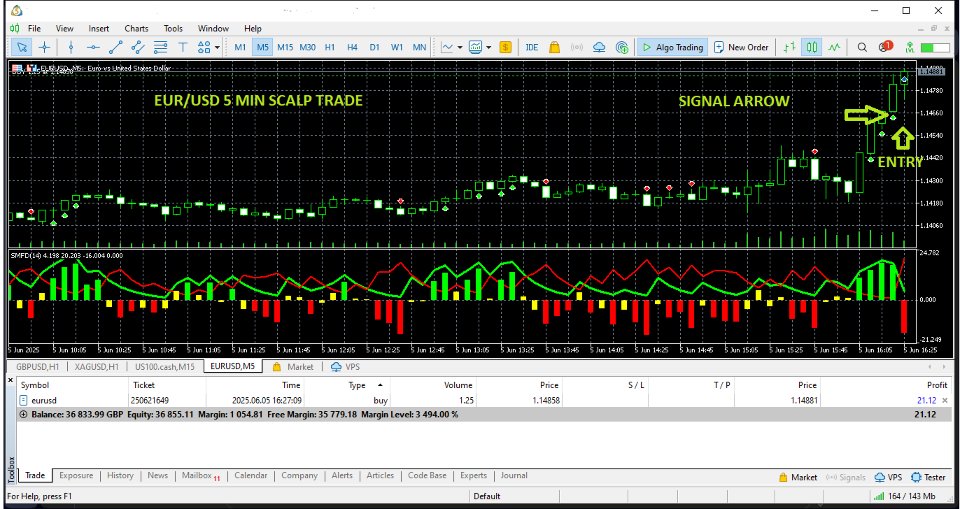The width and height of the screenshot is (960, 509).
Task: Open the Experts toolbox tab
Action: click(473, 475)
